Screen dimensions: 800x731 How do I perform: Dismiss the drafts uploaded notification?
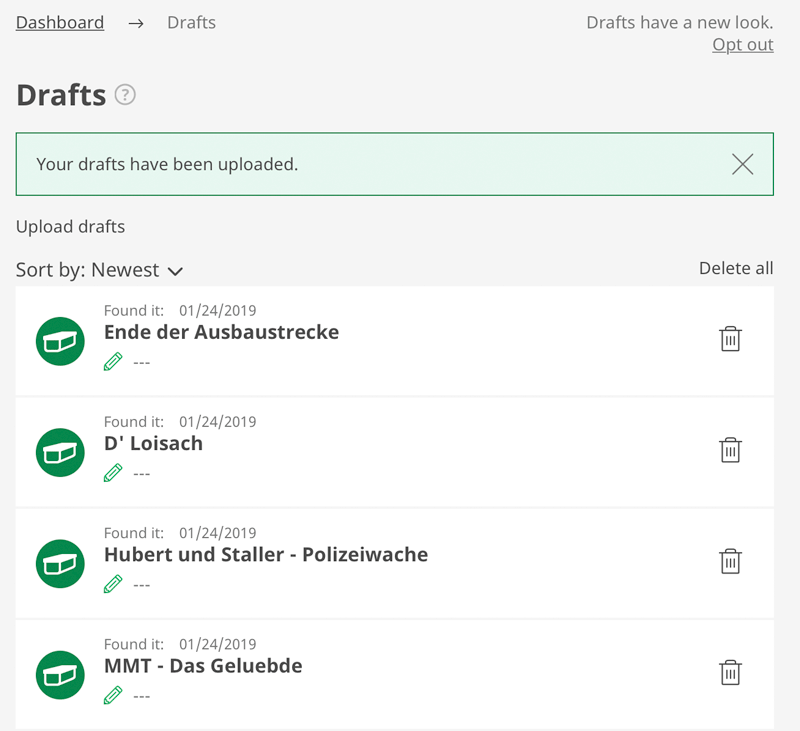click(742, 164)
